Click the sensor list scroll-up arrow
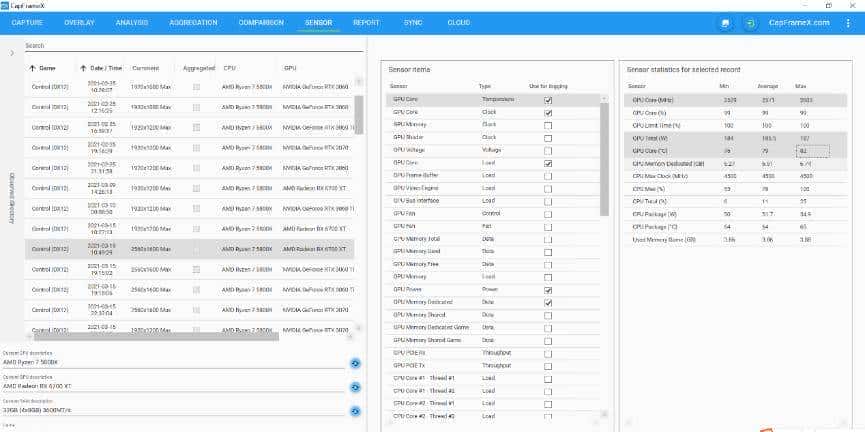The width and height of the screenshot is (865, 432). pyautogui.click(x=605, y=99)
